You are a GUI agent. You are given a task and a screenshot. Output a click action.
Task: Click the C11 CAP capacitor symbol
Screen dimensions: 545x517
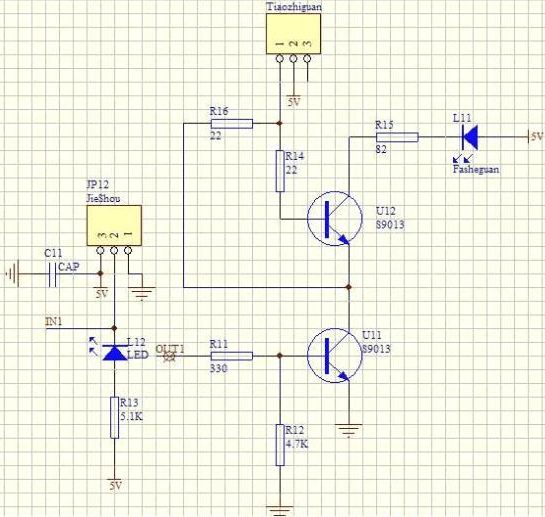(52, 274)
